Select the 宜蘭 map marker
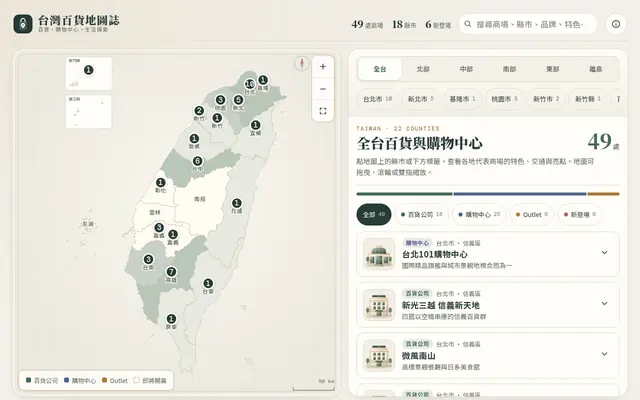Image resolution: width=640 pixels, height=400 pixels. click(x=256, y=125)
